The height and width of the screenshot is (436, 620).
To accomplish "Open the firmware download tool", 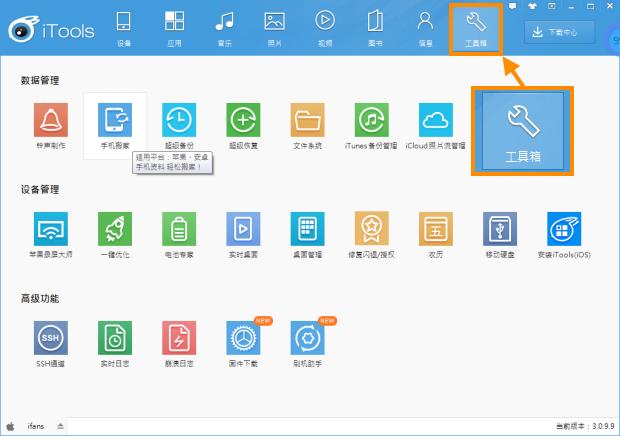I will pyautogui.click(x=243, y=338).
